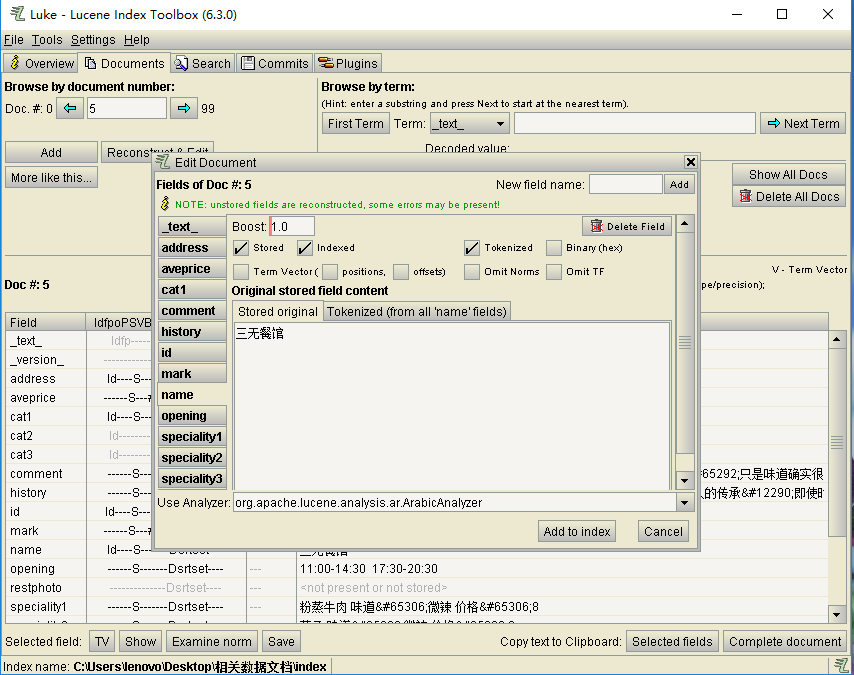The width and height of the screenshot is (854, 675).
Task: Select the _text_ field tab
Action: (192, 226)
